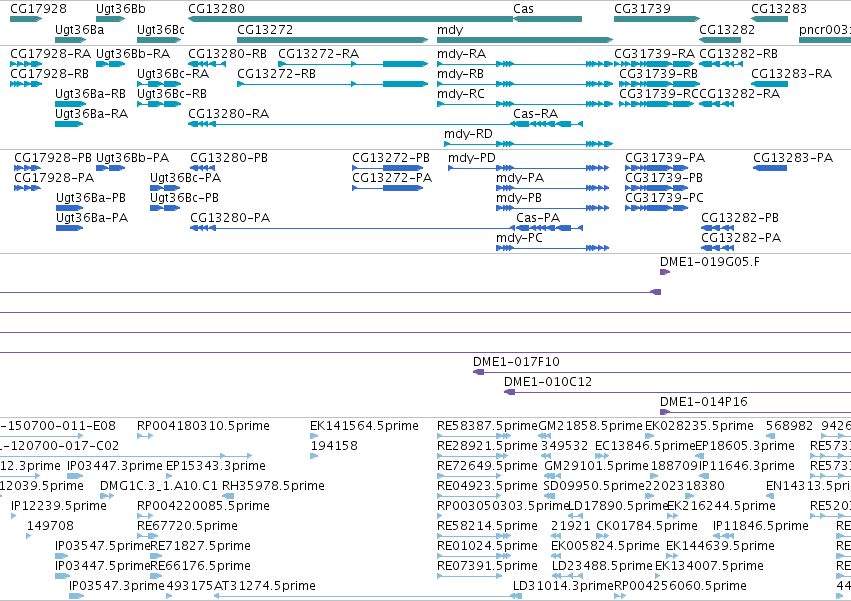Viewport: 851px width, 601px height.
Task: Open transcript CG17928-RA
Action: pyautogui.click(x=50, y=54)
